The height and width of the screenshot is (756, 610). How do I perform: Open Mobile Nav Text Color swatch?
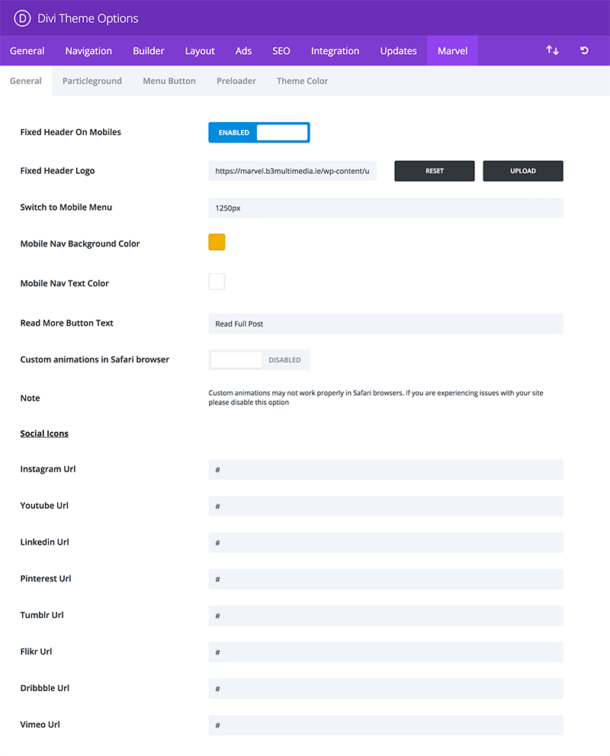tap(217, 282)
